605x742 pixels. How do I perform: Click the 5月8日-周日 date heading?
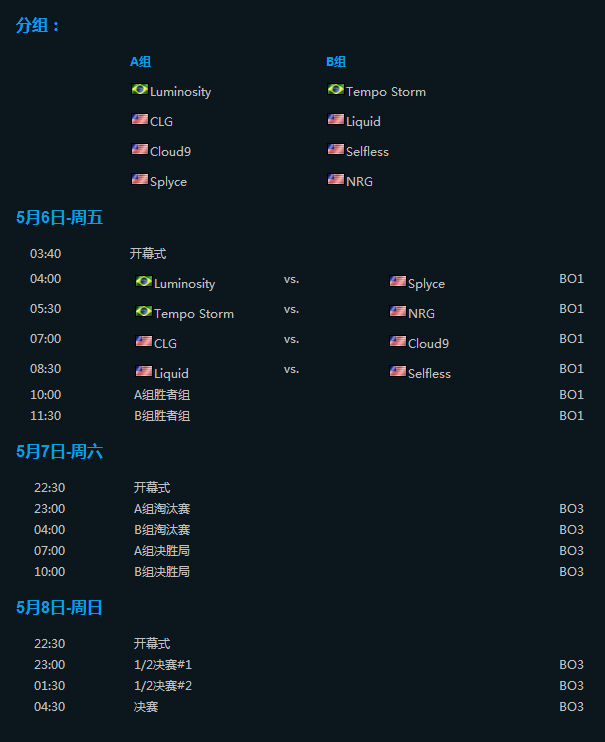click(59, 608)
